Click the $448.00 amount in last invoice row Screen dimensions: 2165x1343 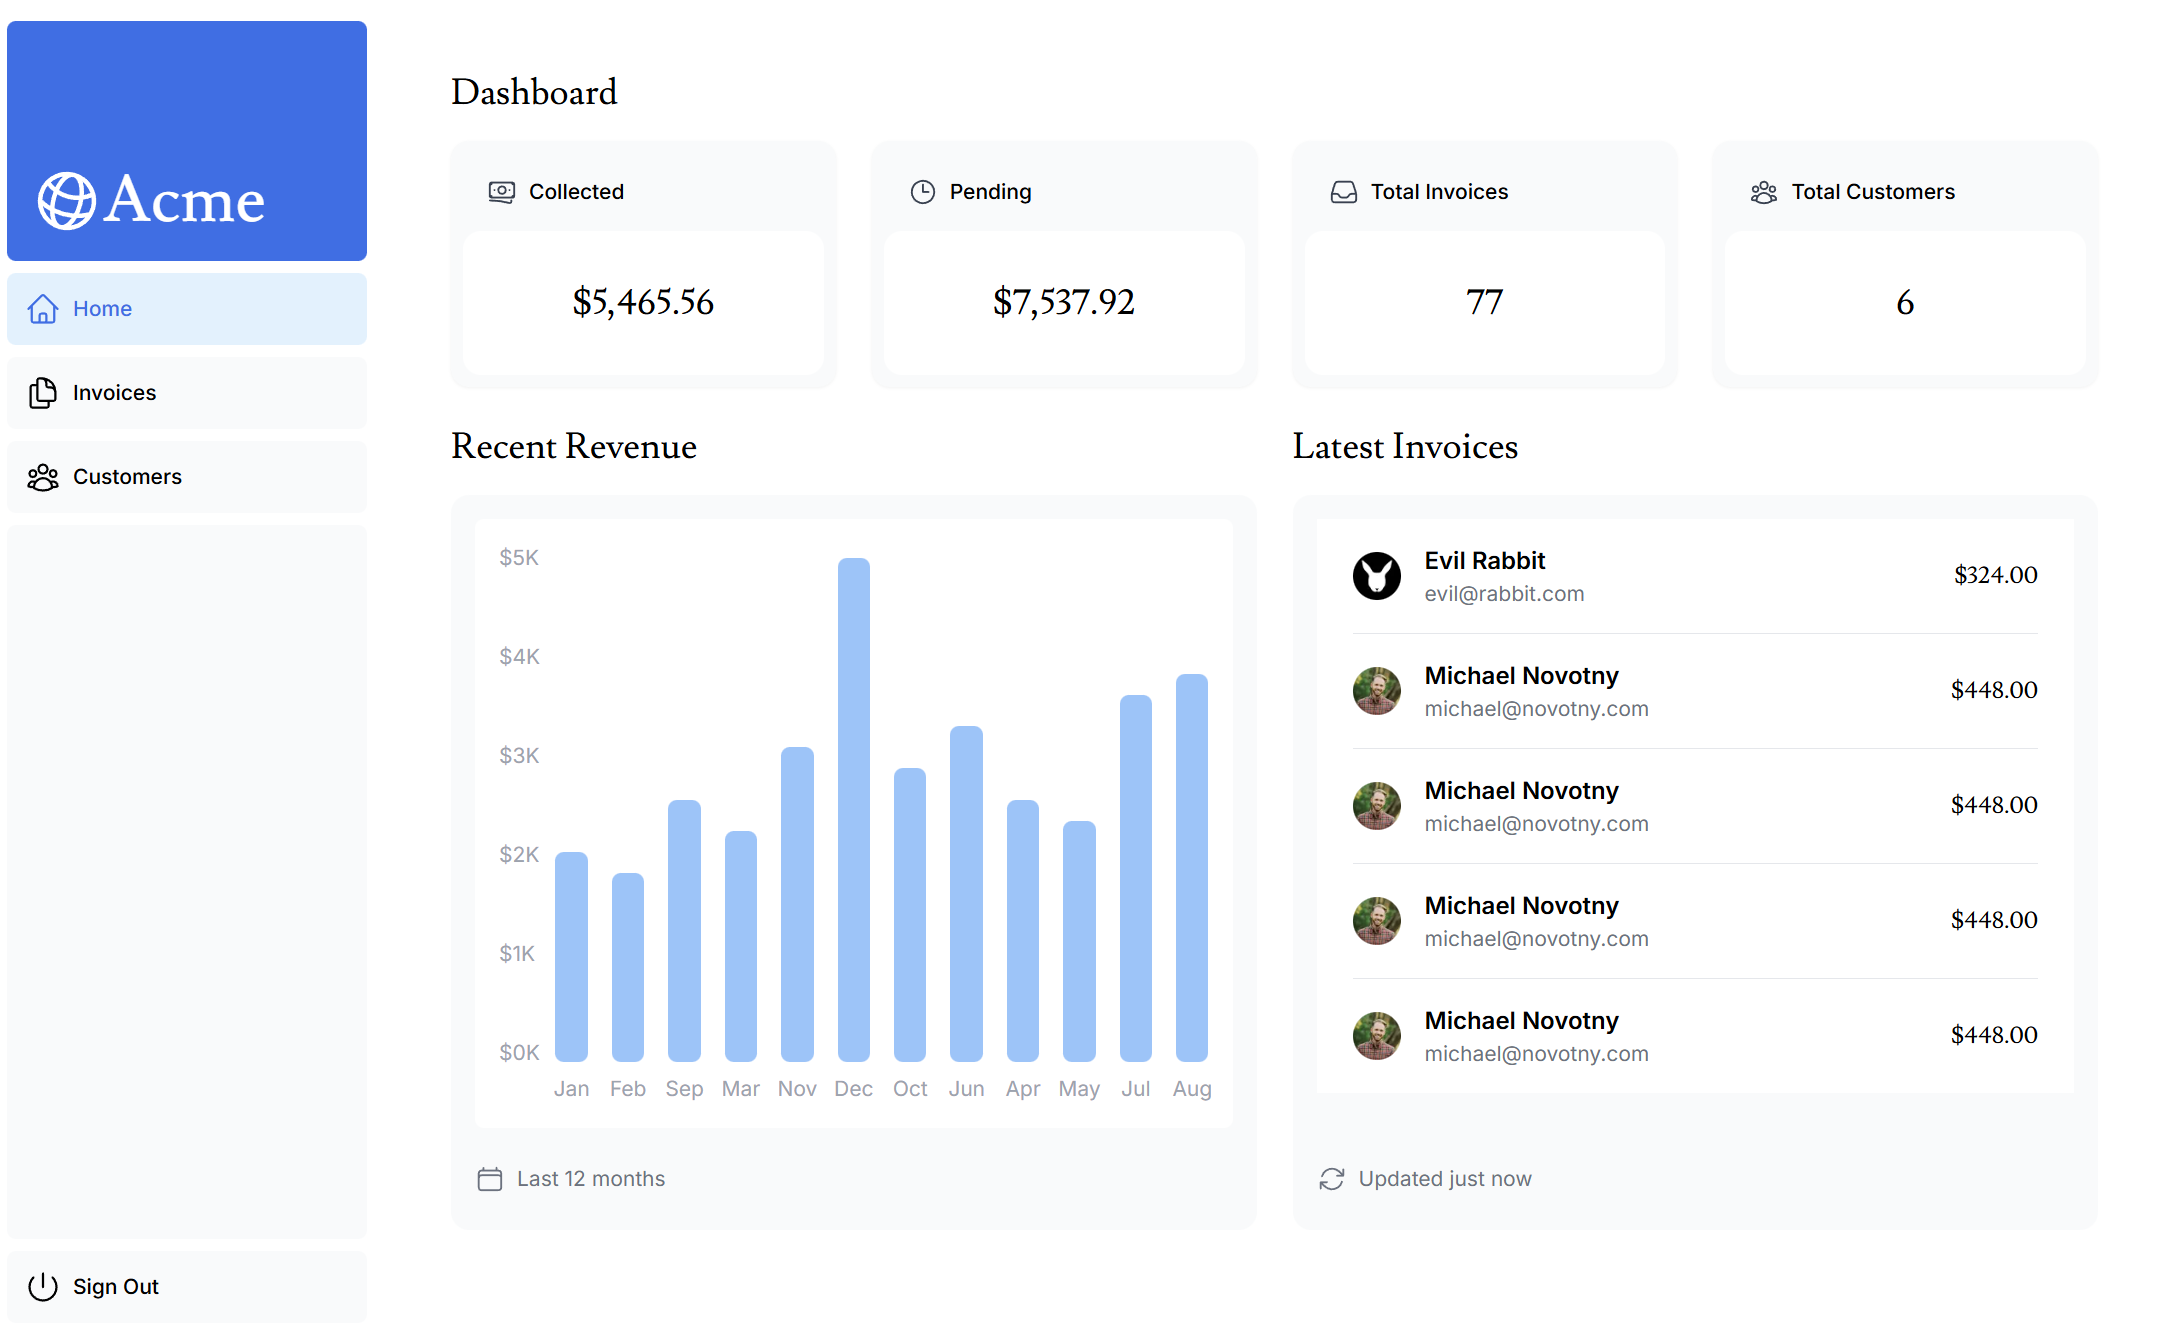click(1994, 1036)
